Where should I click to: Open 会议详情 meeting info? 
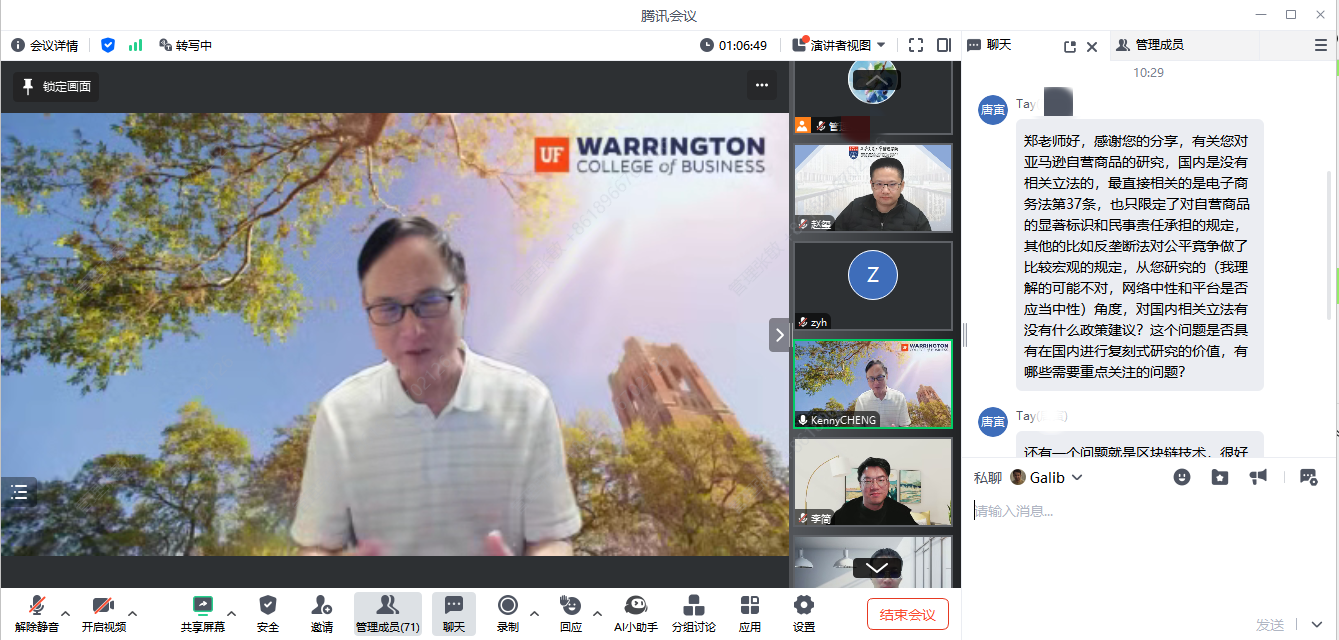tap(45, 45)
